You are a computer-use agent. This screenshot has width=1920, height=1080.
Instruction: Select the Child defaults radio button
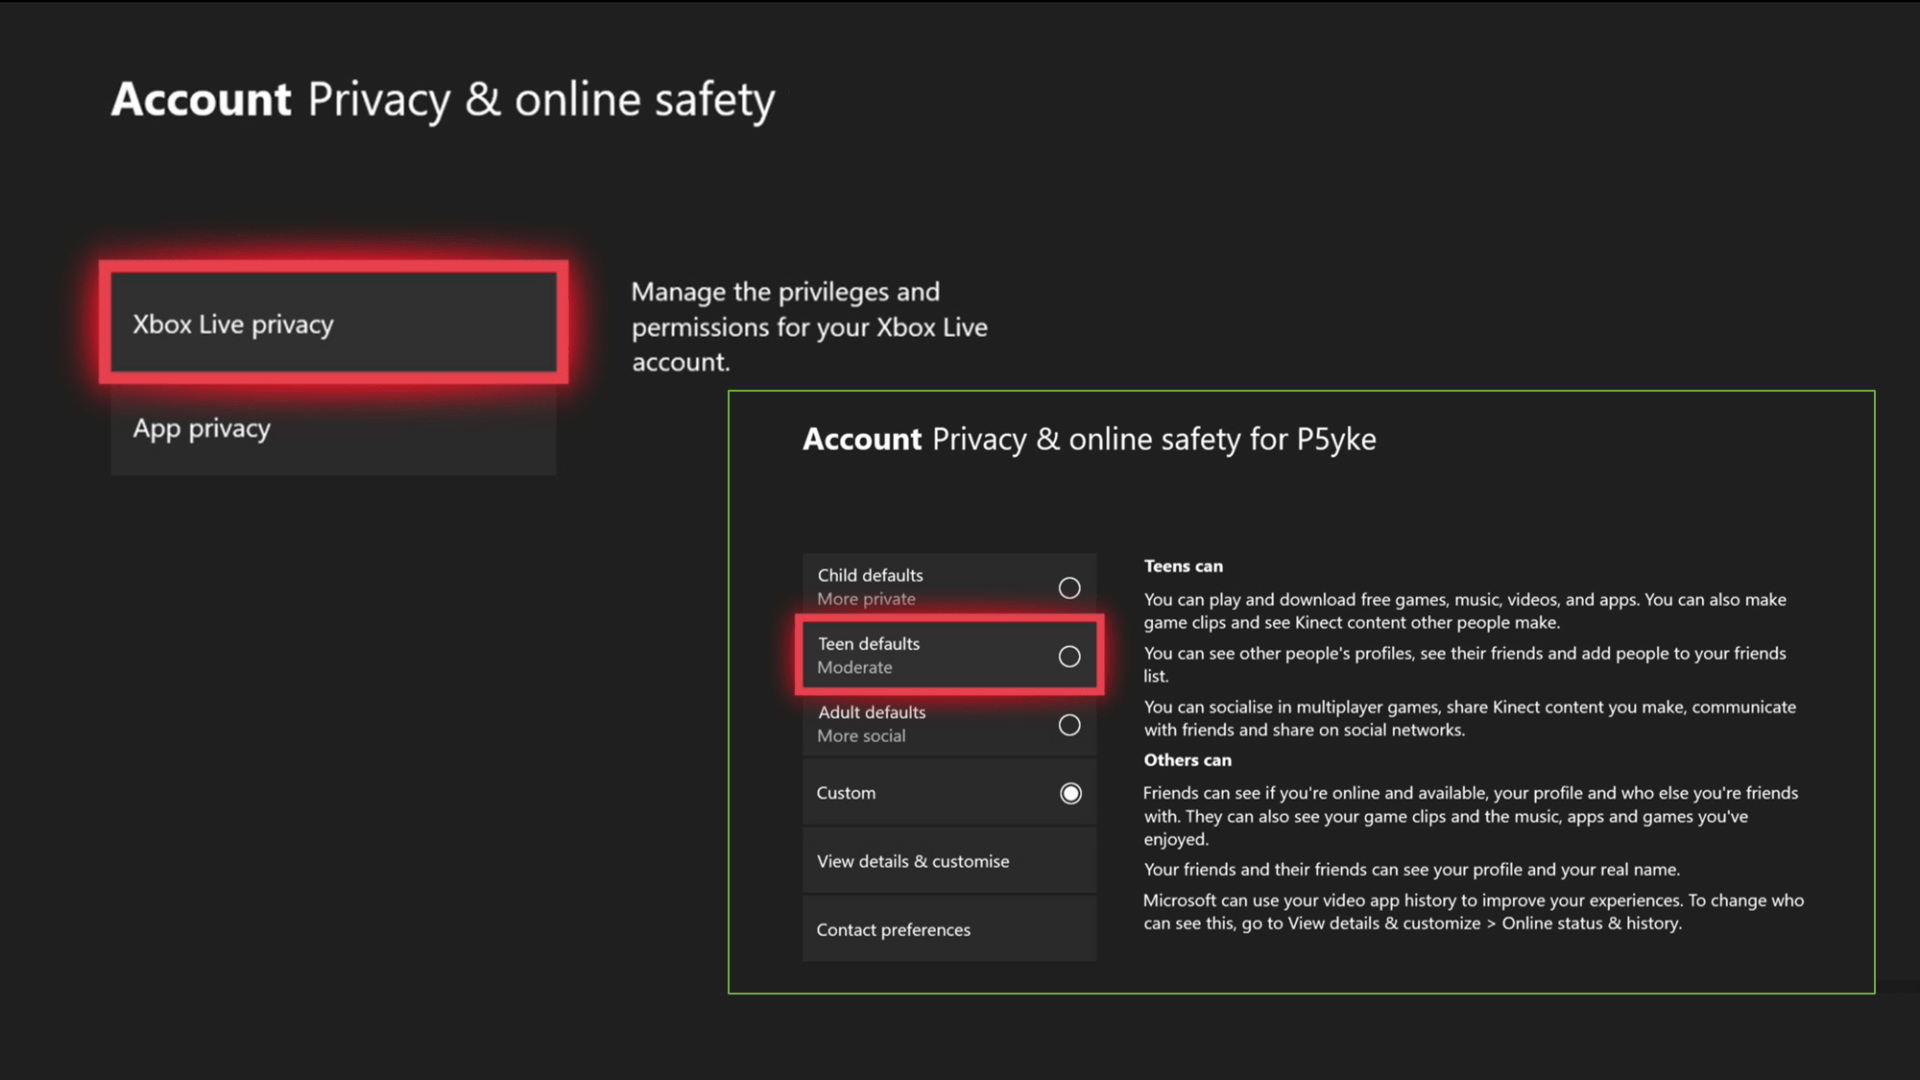(1069, 588)
